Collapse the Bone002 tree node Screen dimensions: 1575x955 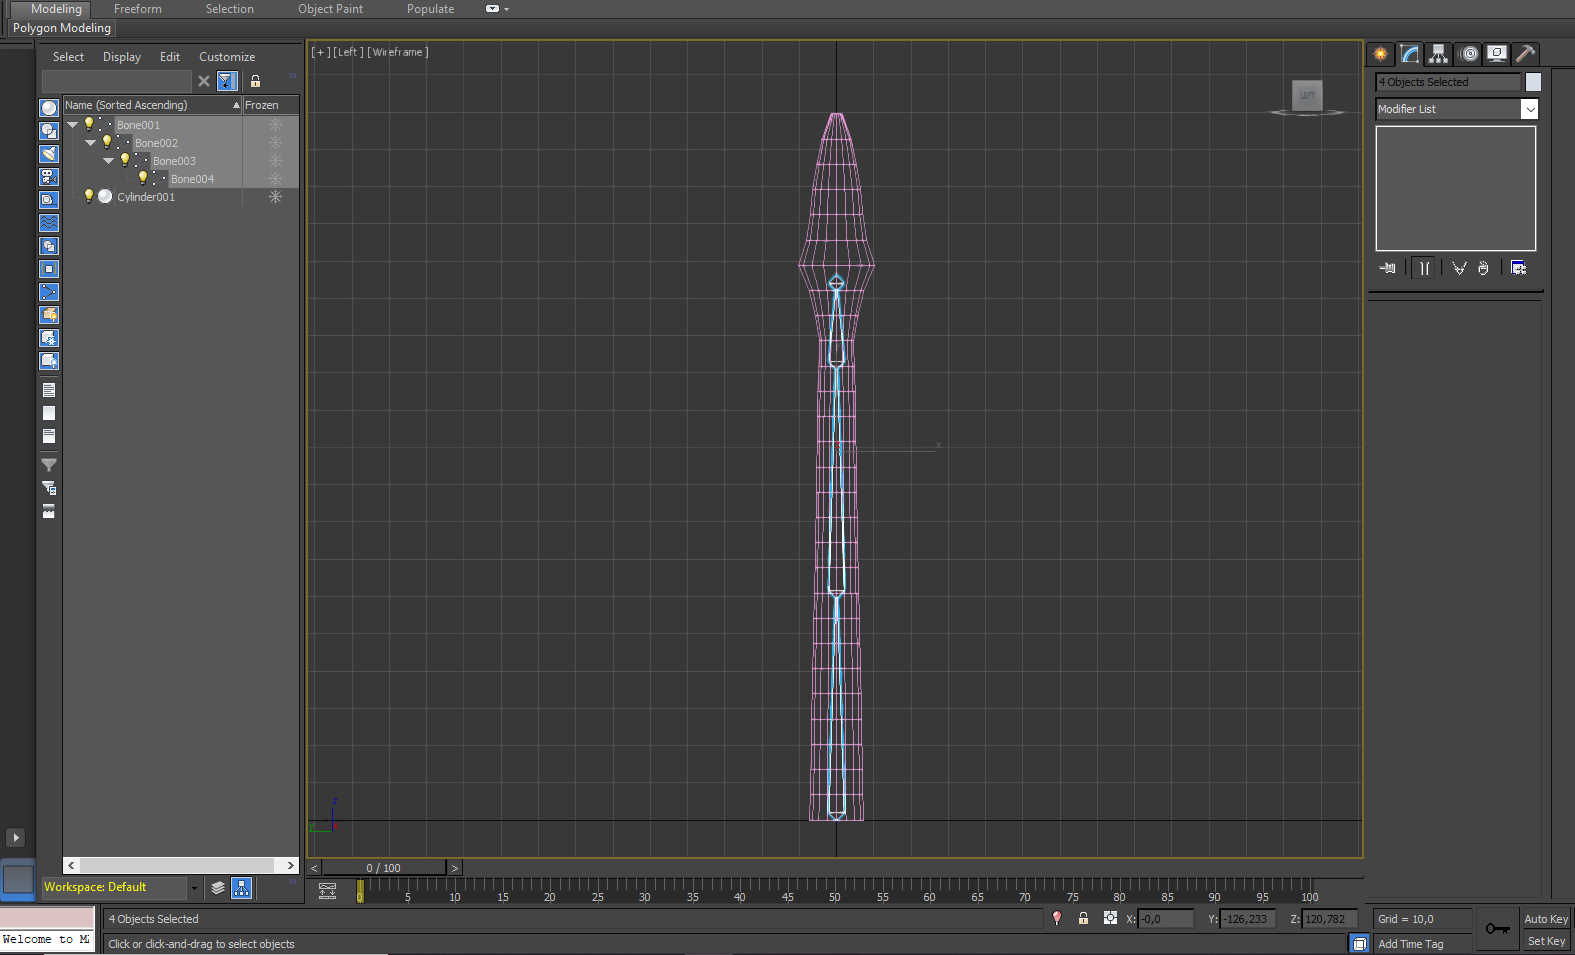point(91,143)
